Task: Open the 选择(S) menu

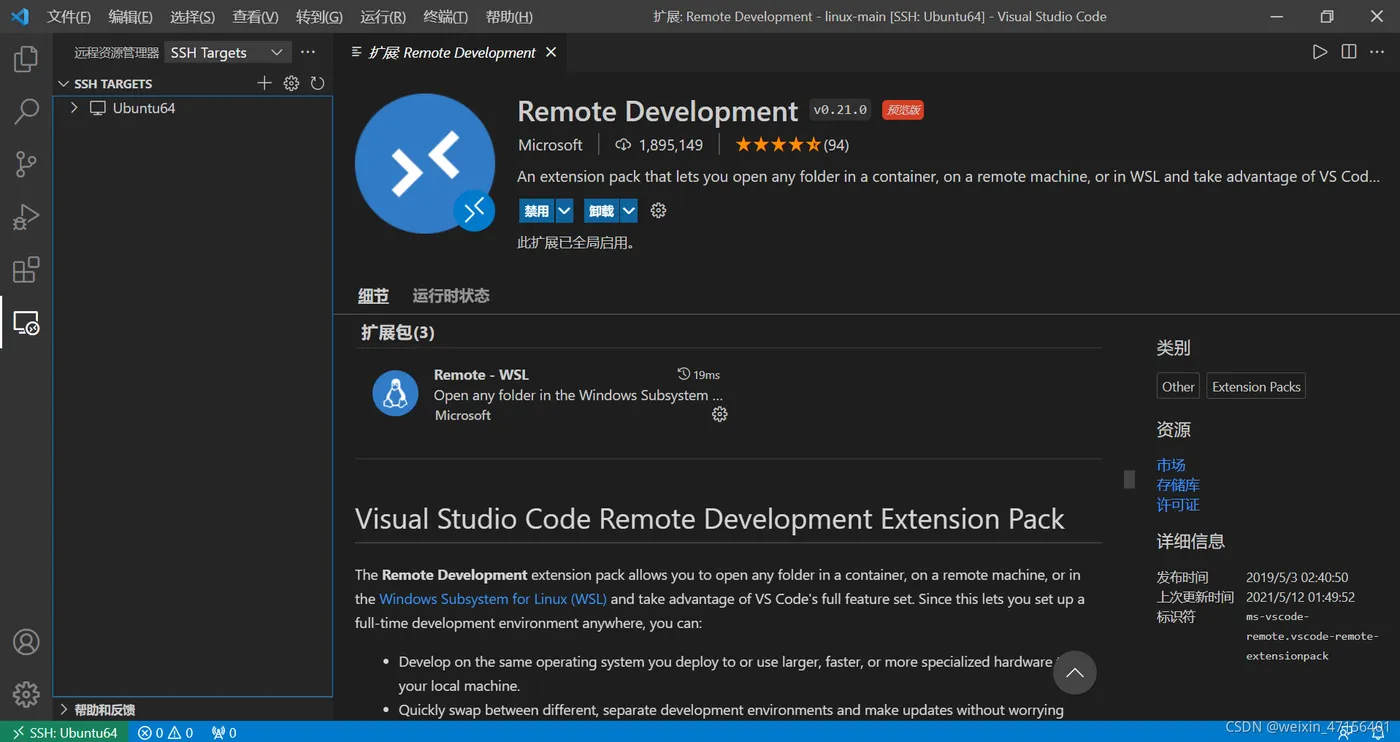Action: click(x=193, y=17)
